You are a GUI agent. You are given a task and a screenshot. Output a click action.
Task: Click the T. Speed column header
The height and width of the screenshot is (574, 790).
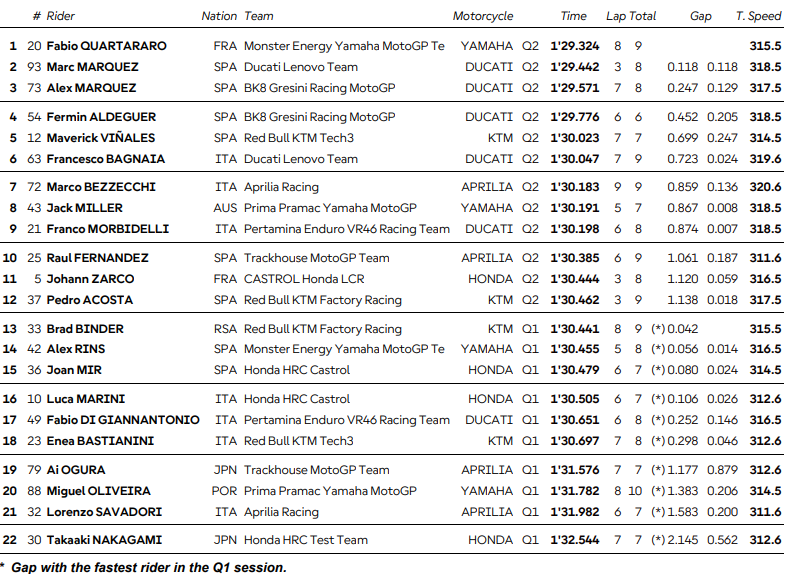(758, 16)
